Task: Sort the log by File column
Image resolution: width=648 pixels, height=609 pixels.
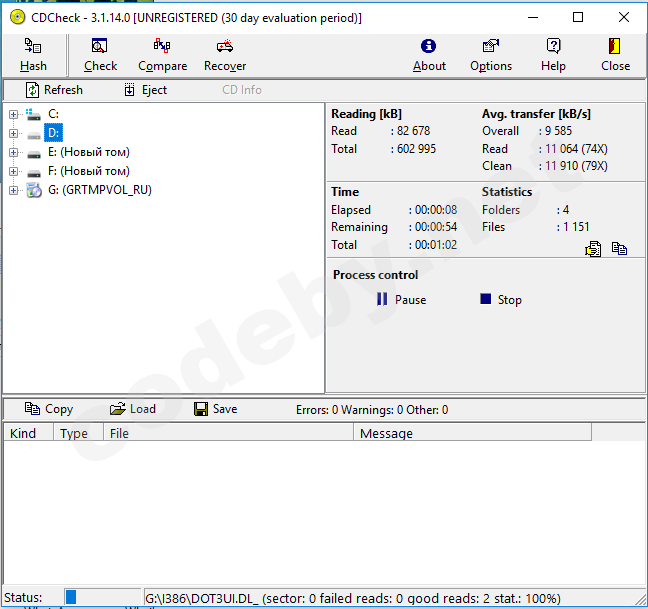Action: click(x=228, y=433)
